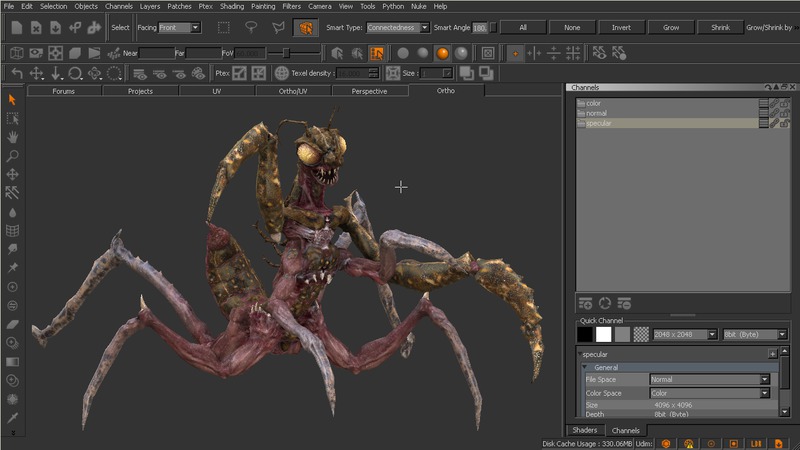Open the 2048 x 2048 size dropdown

[685, 334]
